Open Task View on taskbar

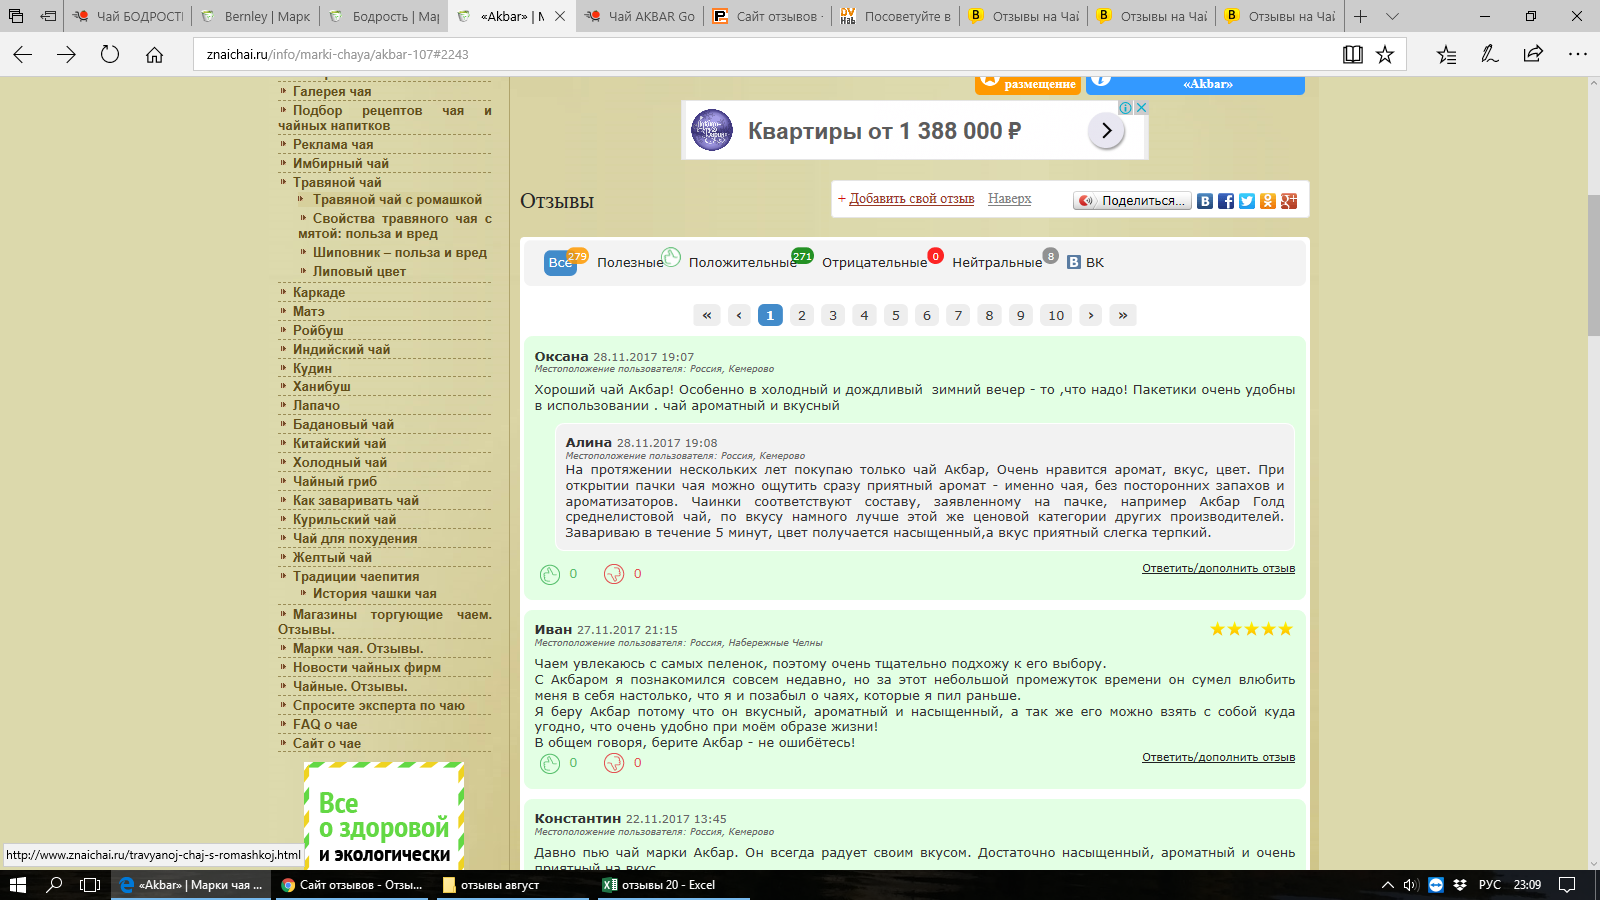90,885
